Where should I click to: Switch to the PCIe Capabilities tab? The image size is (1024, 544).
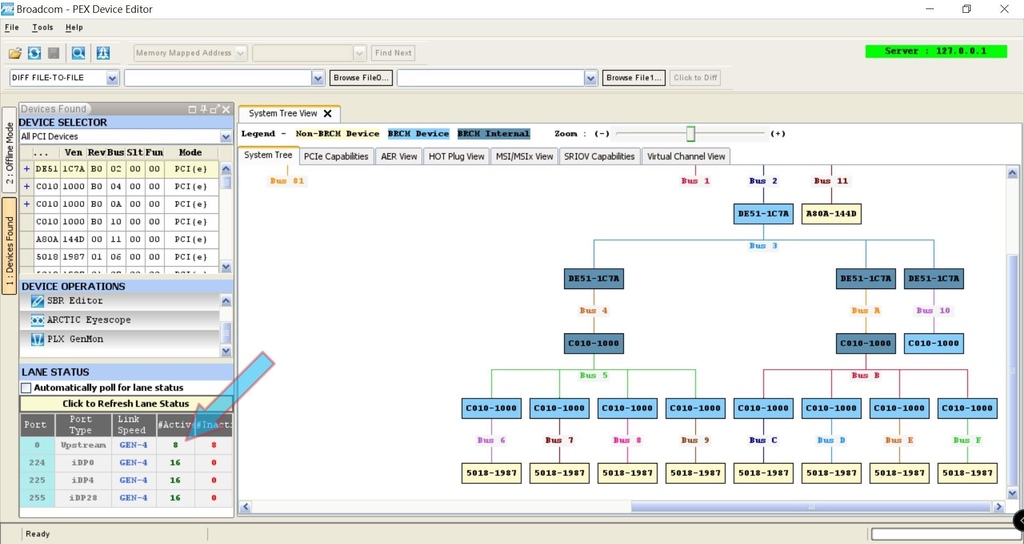tap(336, 157)
